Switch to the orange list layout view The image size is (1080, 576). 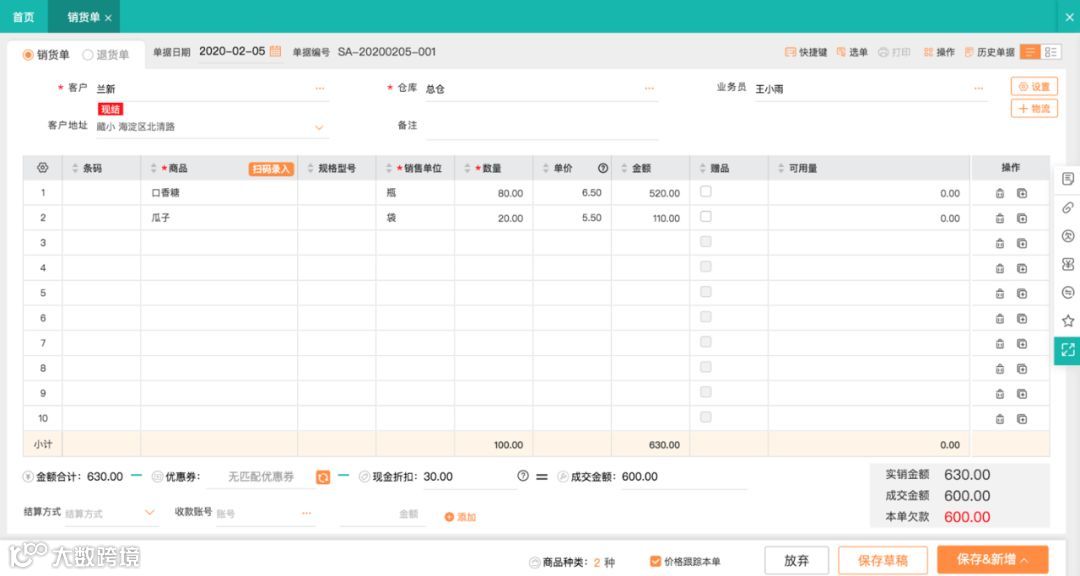coord(1030,52)
